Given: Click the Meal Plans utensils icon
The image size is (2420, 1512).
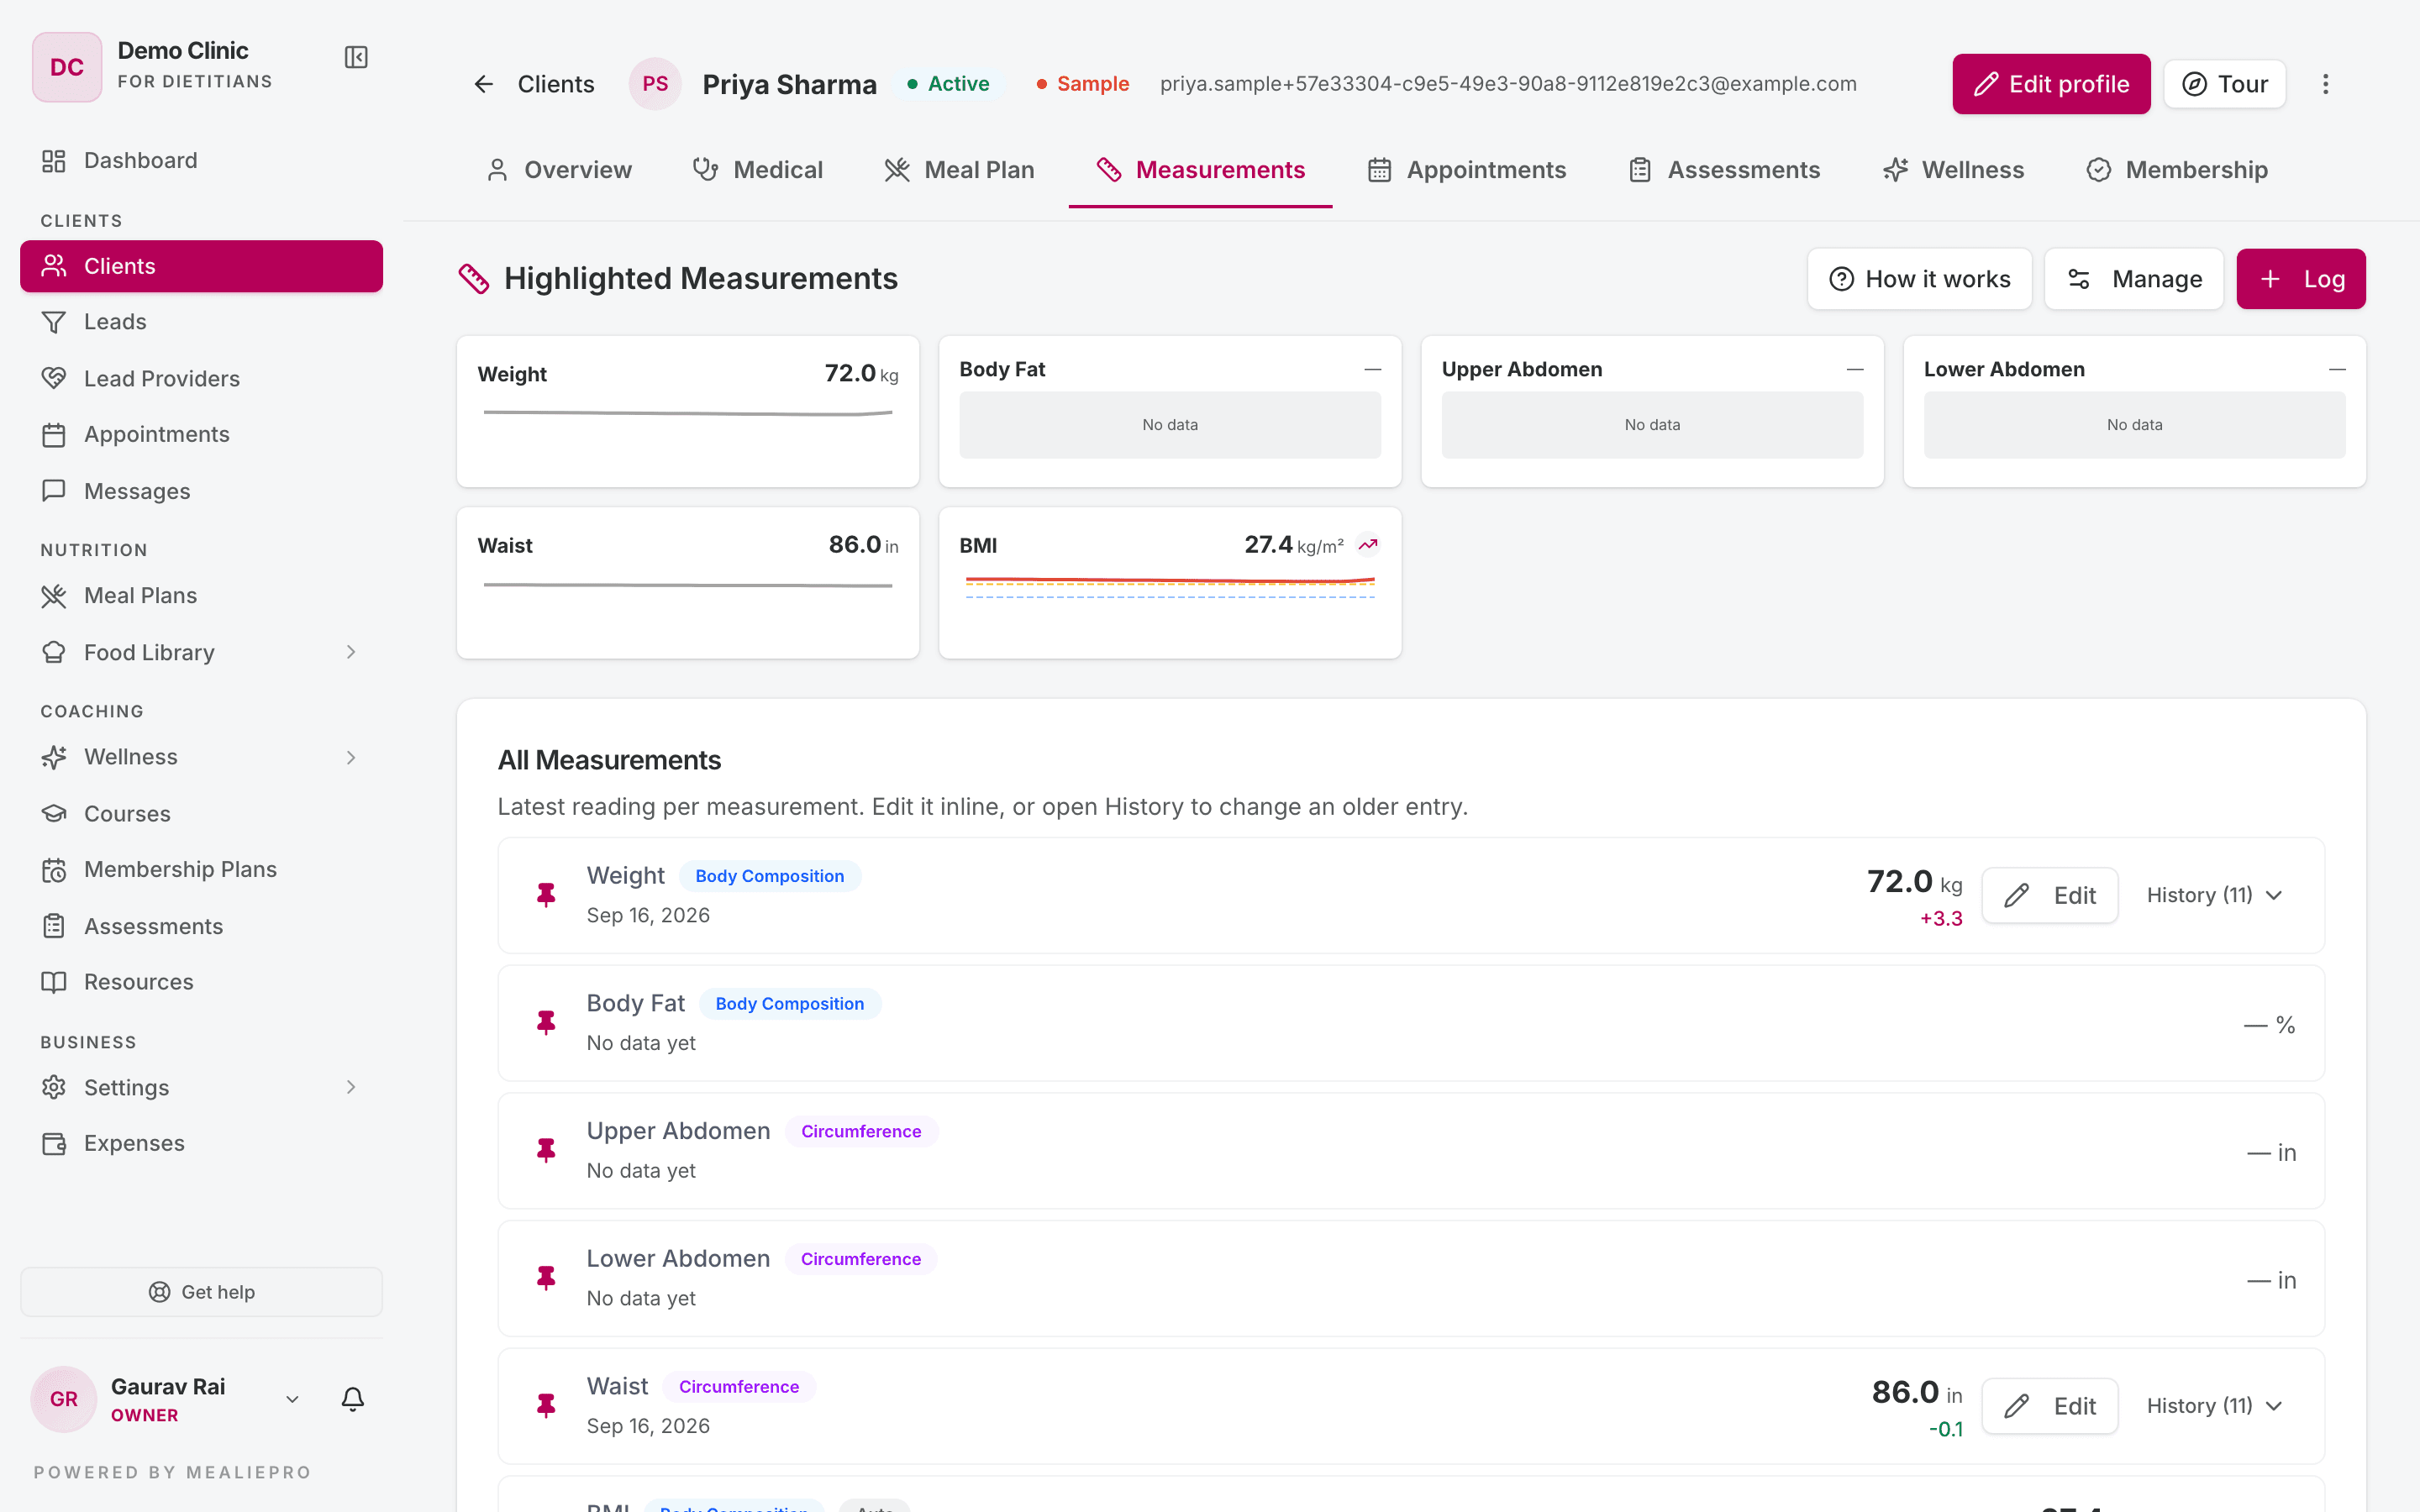Looking at the screenshot, I should pyautogui.click(x=54, y=596).
